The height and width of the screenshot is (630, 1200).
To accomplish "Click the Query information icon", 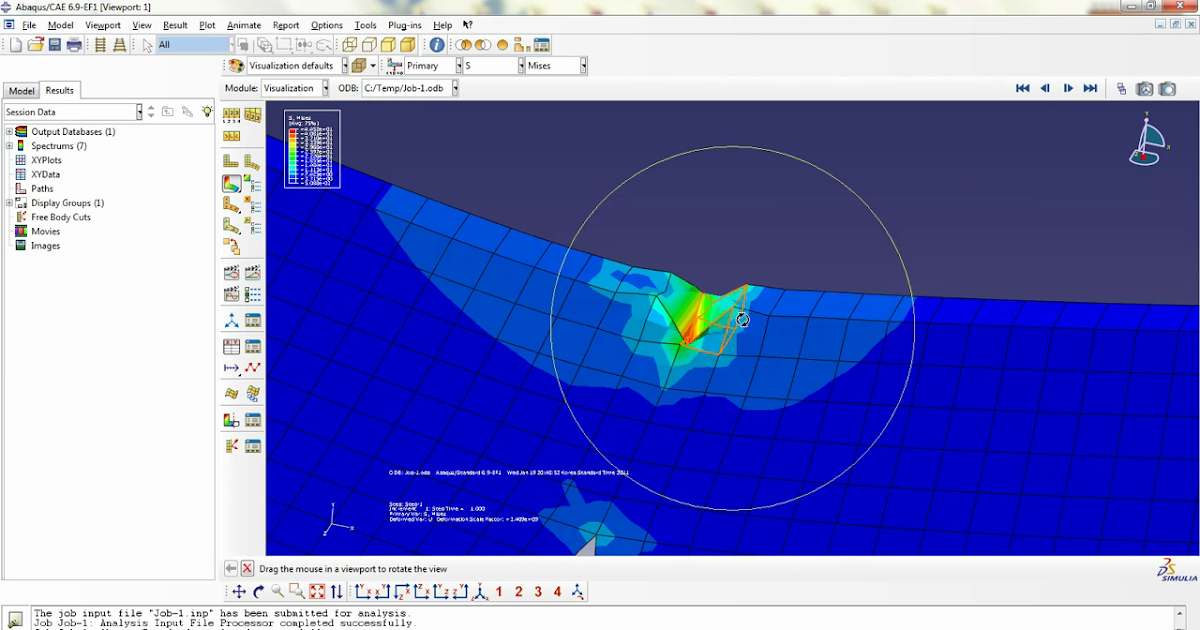I will (437, 45).
